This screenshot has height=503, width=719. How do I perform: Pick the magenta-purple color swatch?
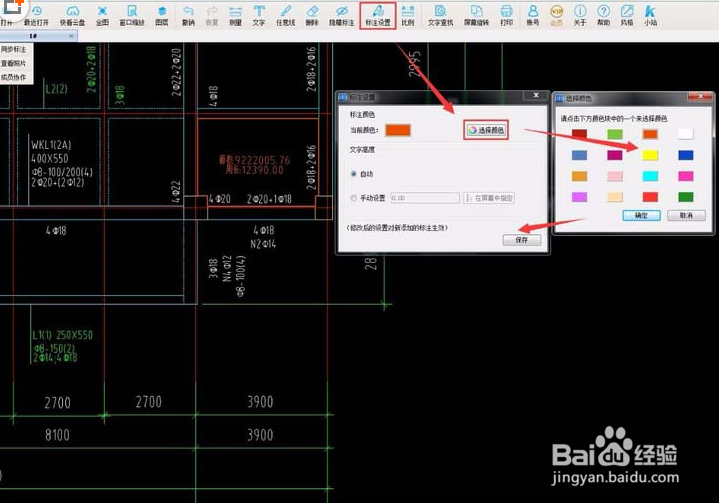615,155
